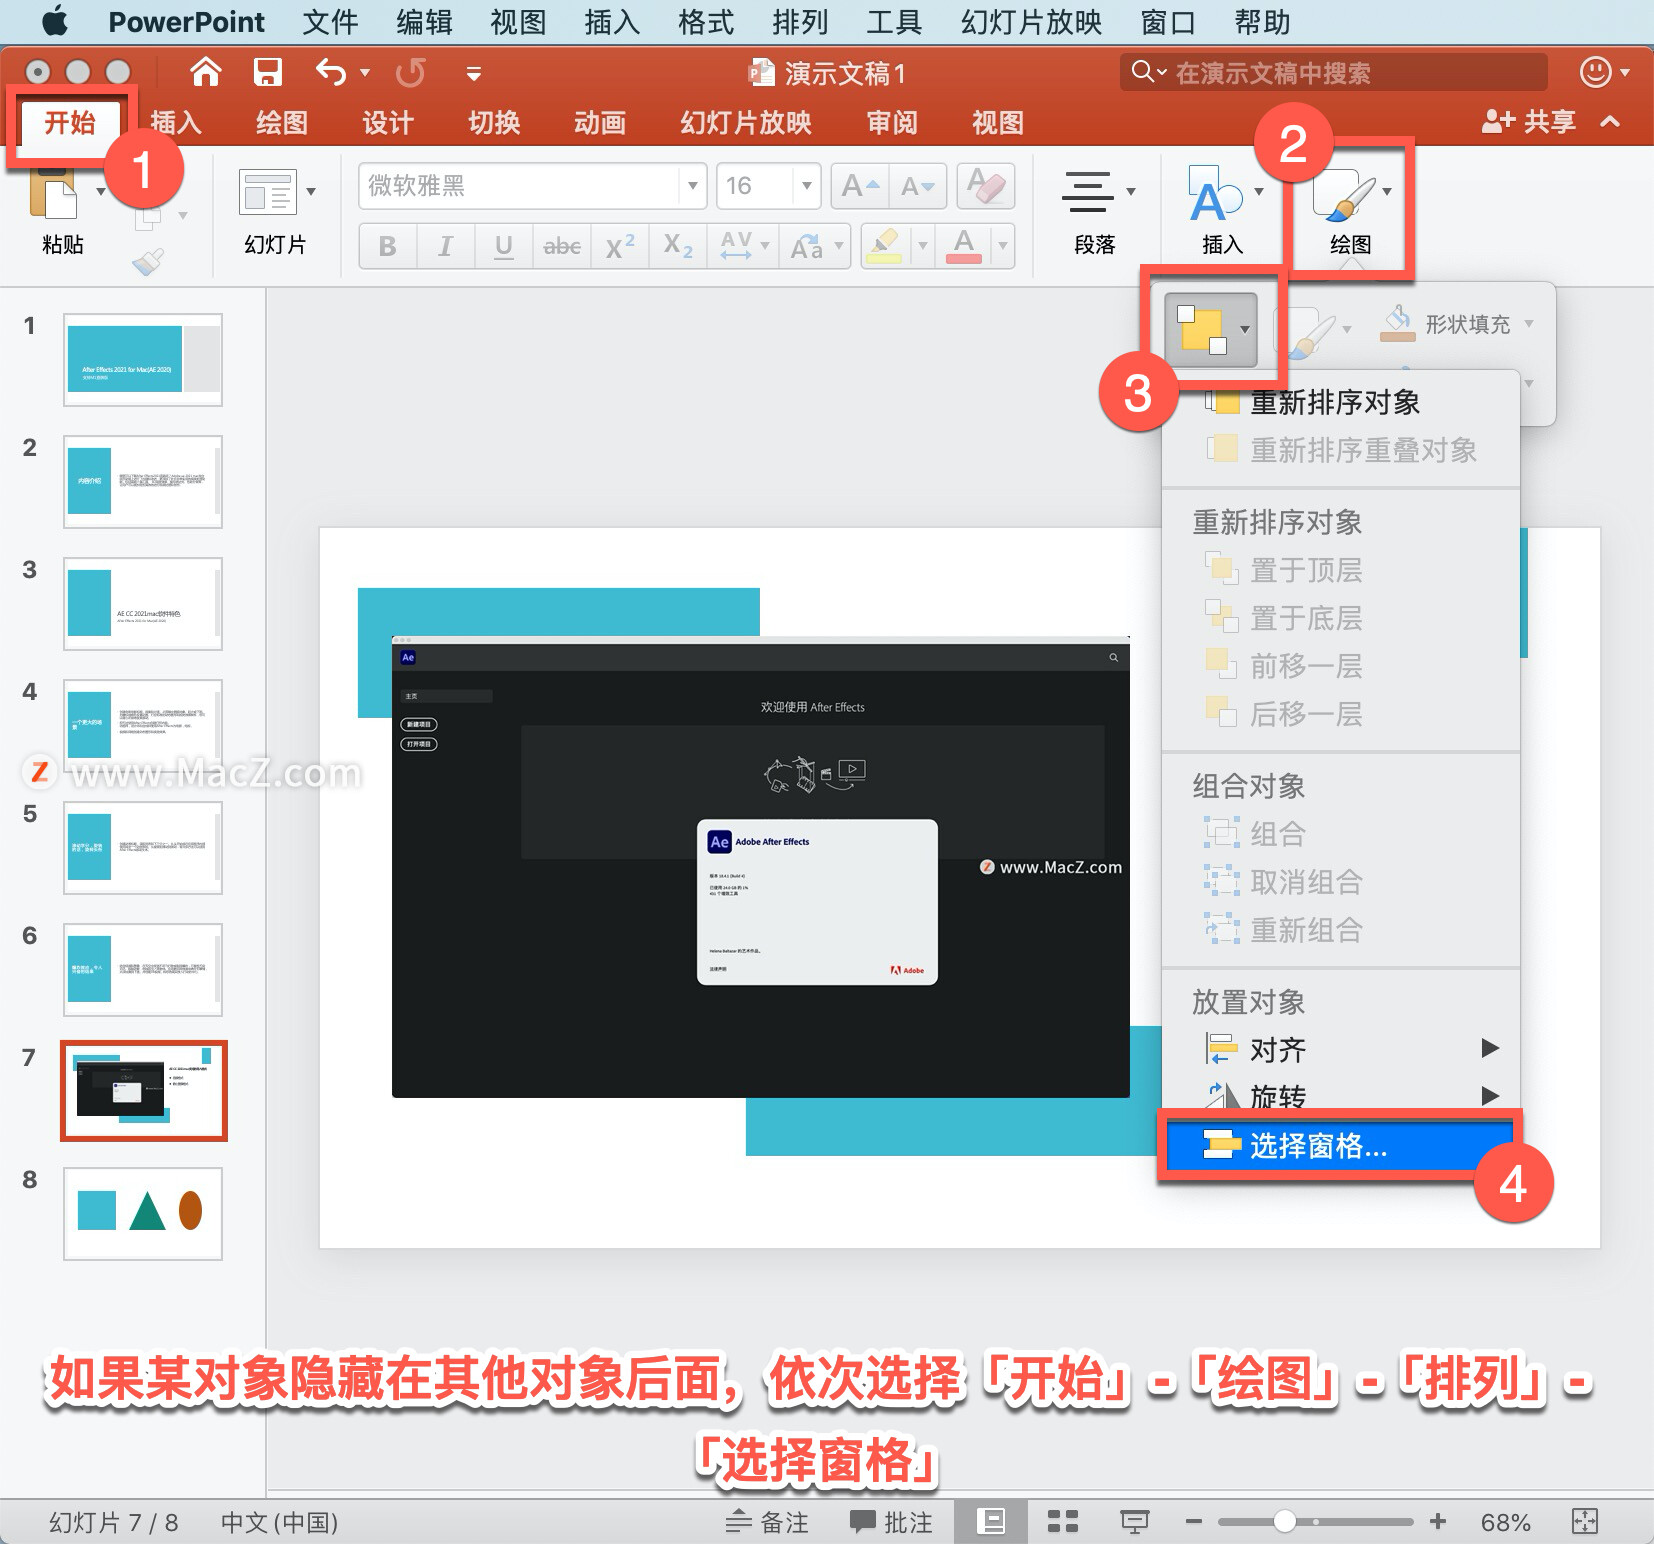Click the New Slide icon
Screen dimensions: 1654x1544
click(x=268, y=192)
